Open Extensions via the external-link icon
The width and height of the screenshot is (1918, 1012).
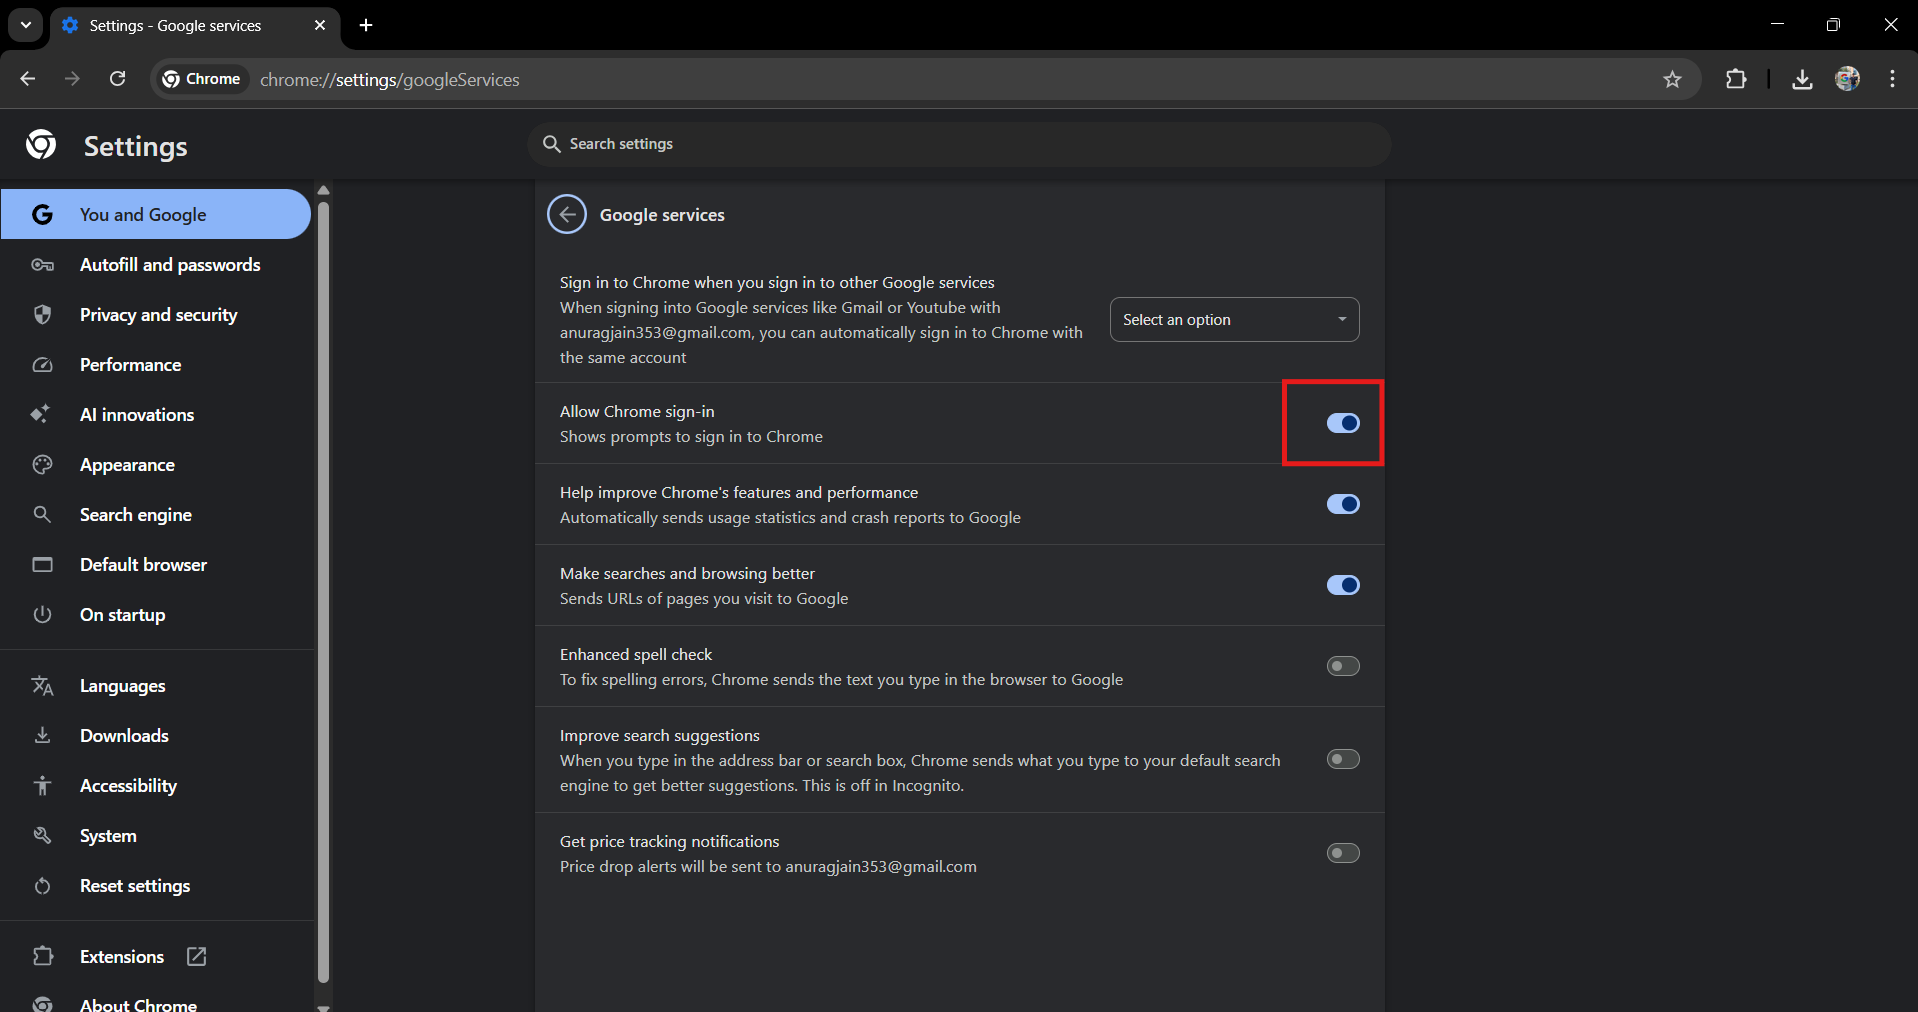tap(197, 956)
